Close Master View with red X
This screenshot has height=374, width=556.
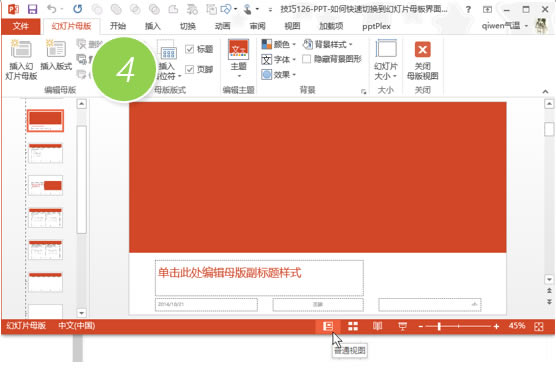422,60
